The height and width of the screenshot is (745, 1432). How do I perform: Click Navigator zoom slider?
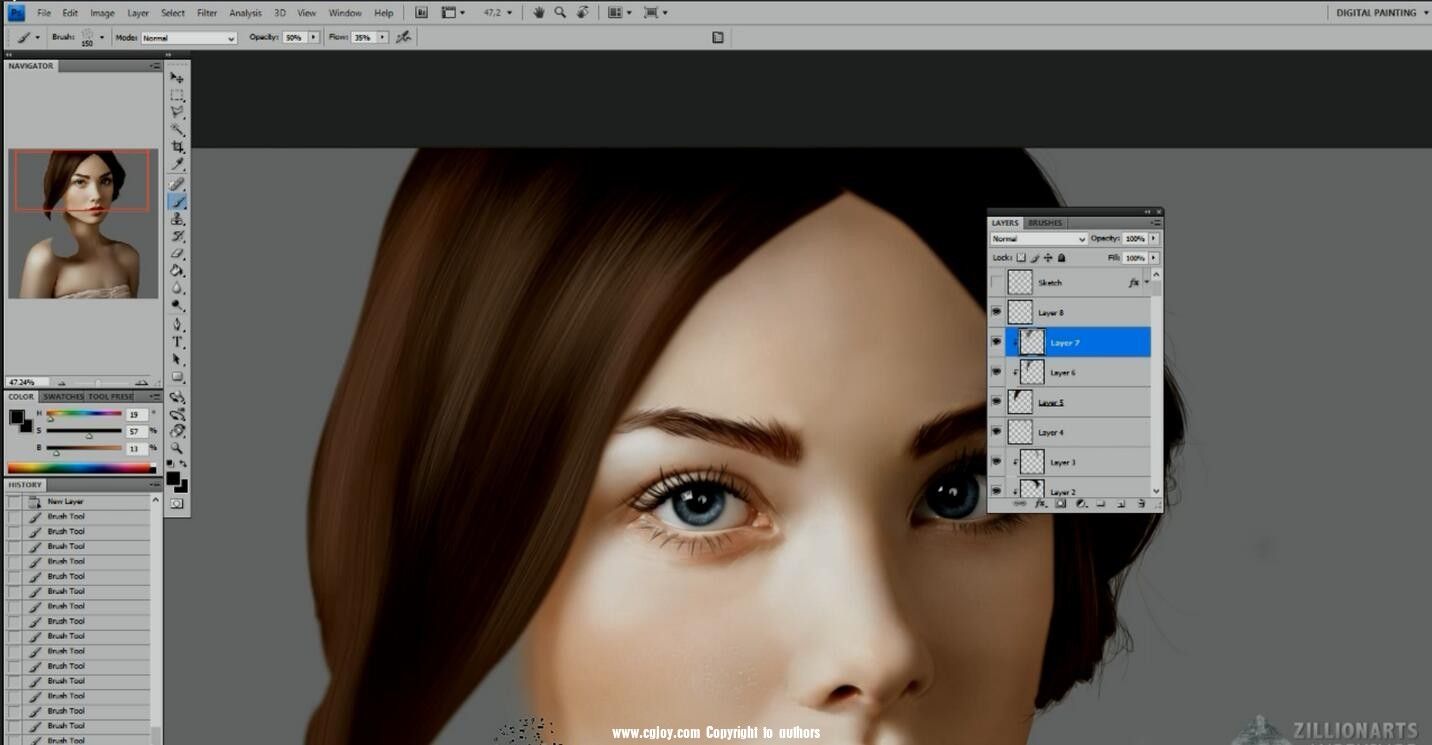pyautogui.click(x=100, y=382)
